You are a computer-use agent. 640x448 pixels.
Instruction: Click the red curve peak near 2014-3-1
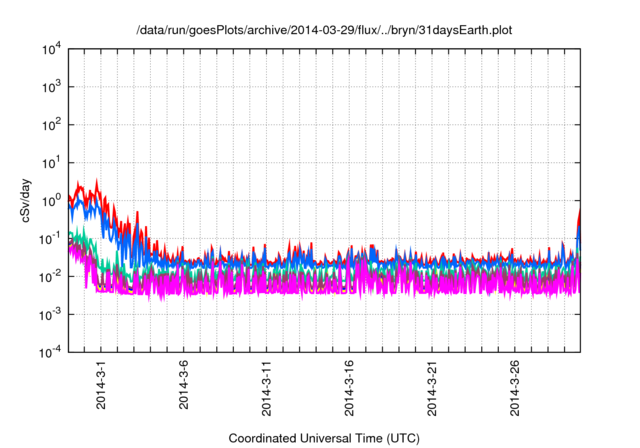click(97, 182)
